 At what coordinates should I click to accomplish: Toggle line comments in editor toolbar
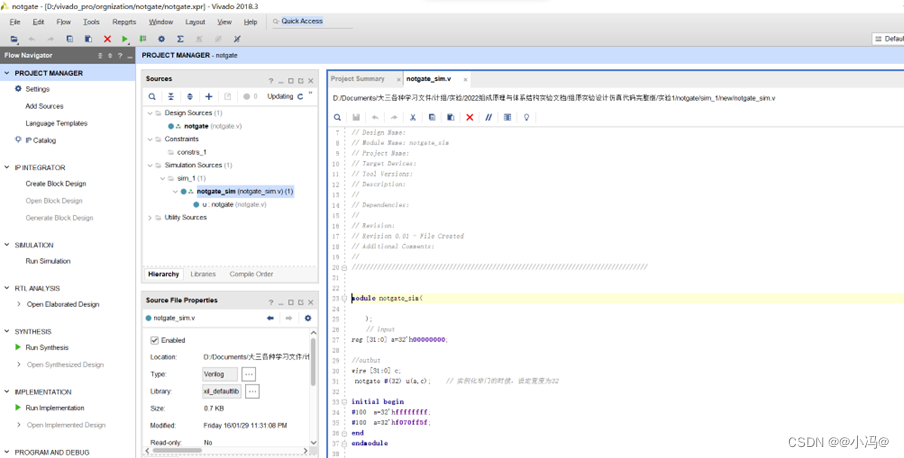click(x=488, y=117)
